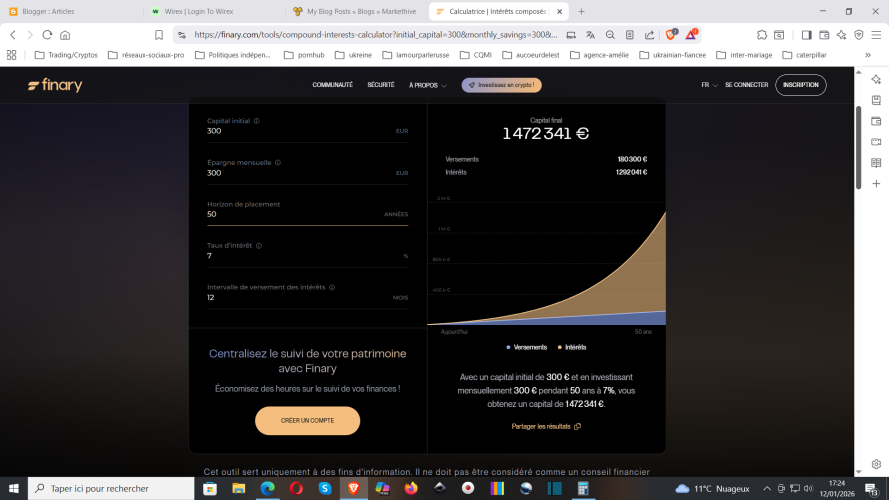Image resolution: width=889 pixels, height=500 pixels.
Task: Click the info icon beside Capital initial
Action: pyautogui.click(x=257, y=121)
